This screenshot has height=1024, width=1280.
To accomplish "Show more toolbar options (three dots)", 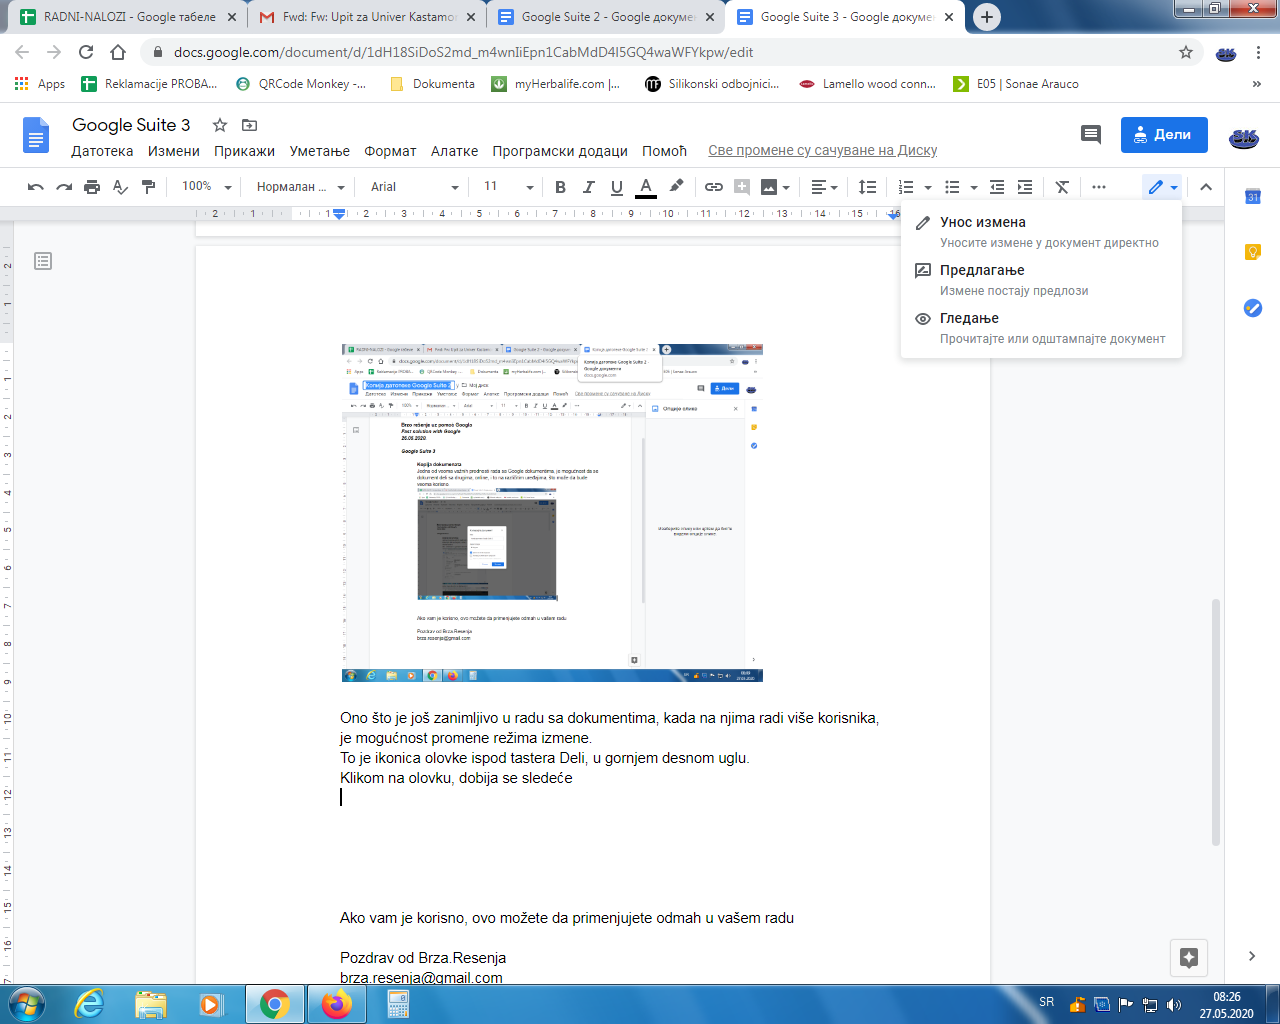I will tap(1099, 187).
